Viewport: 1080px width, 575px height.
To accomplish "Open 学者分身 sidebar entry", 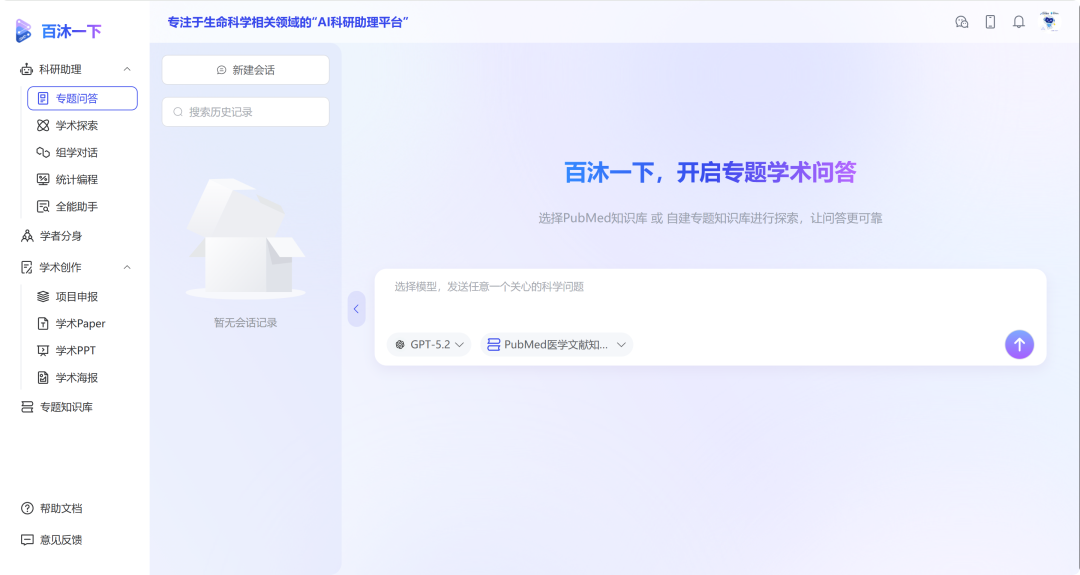I will point(61,236).
